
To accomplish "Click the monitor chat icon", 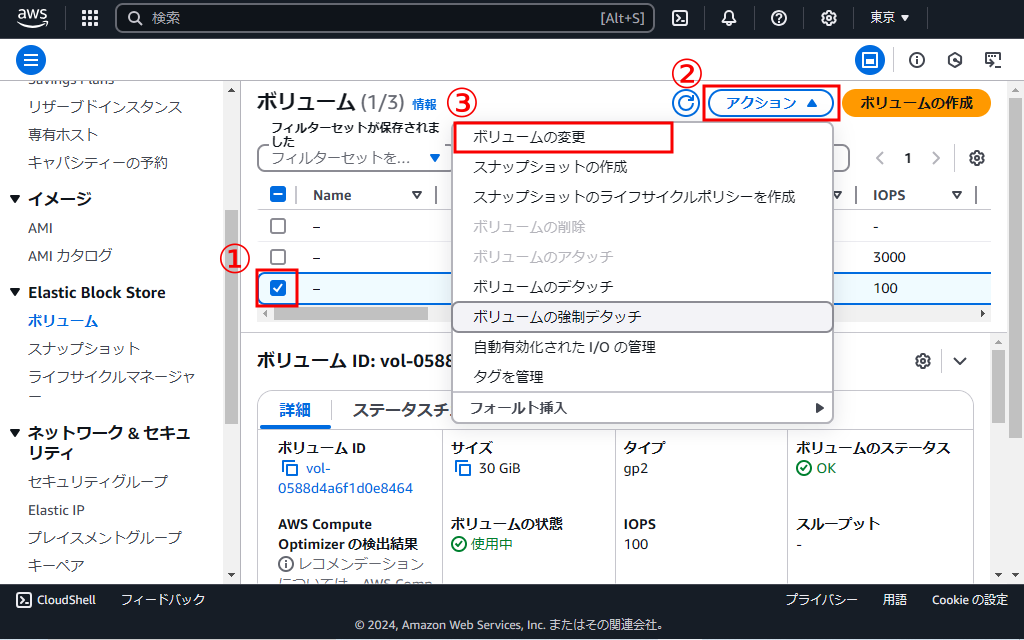I will (x=993, y=60).
